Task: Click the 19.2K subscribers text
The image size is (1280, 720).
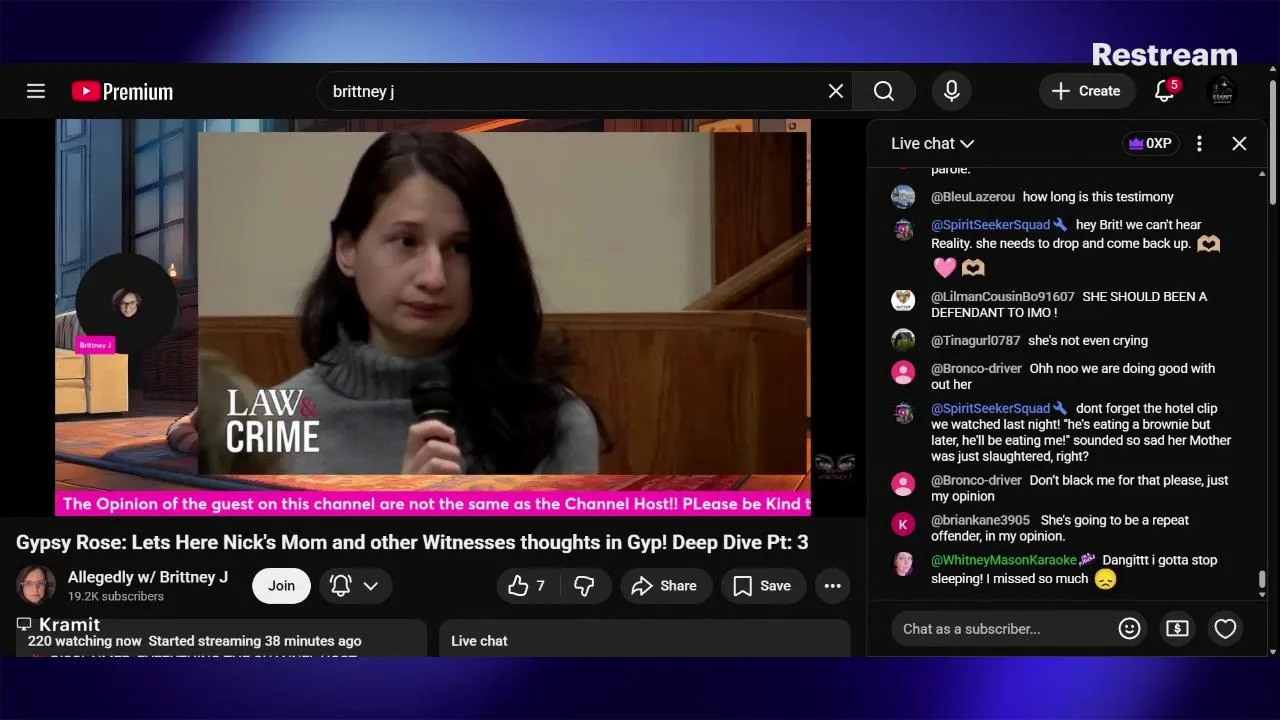Action: pos(115,596)
